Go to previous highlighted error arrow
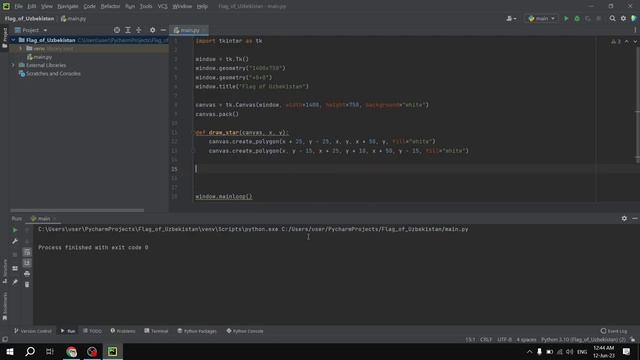The width and height of the screenshot is (640, 360). pos(627,42)
